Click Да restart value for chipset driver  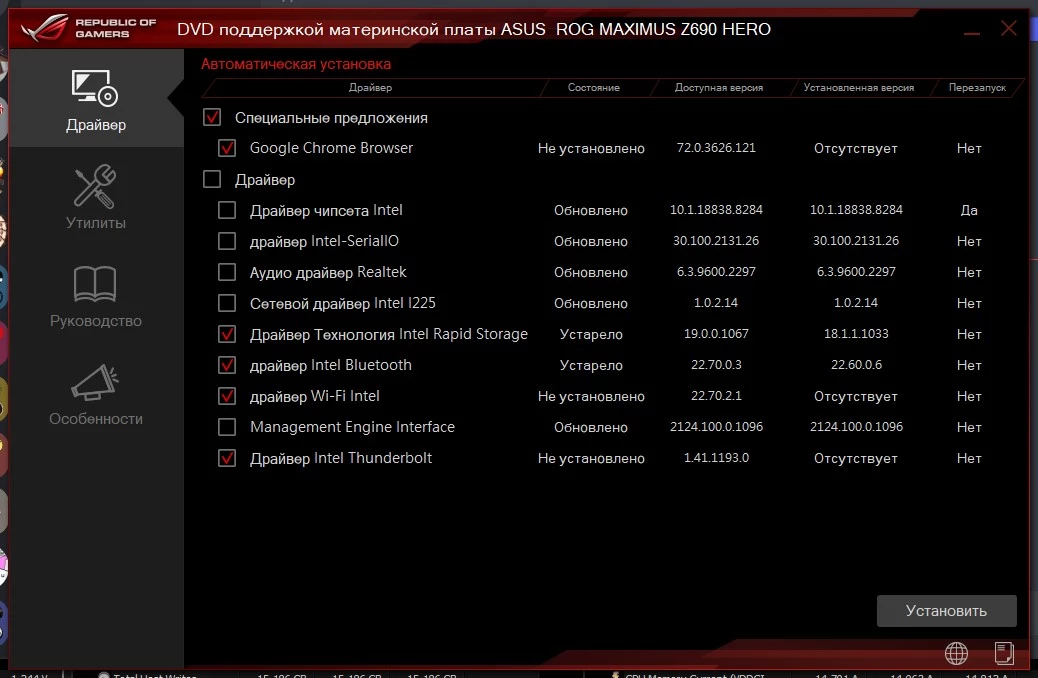coord(968,211)
